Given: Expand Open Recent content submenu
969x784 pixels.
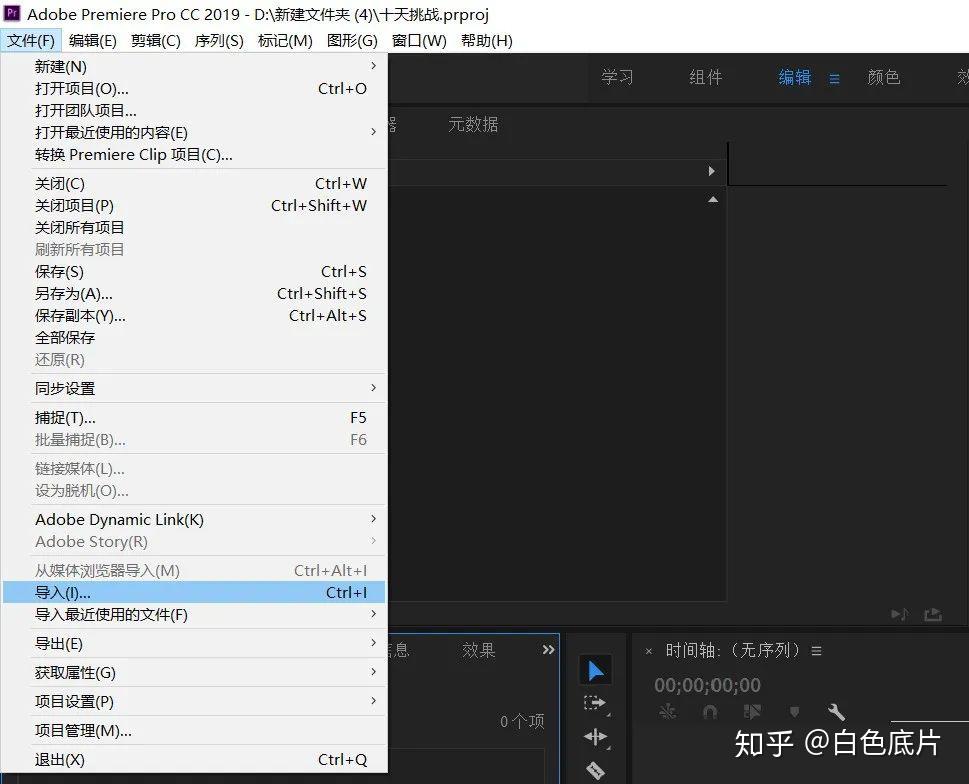Looking at the screenshot, I should 194,132.
